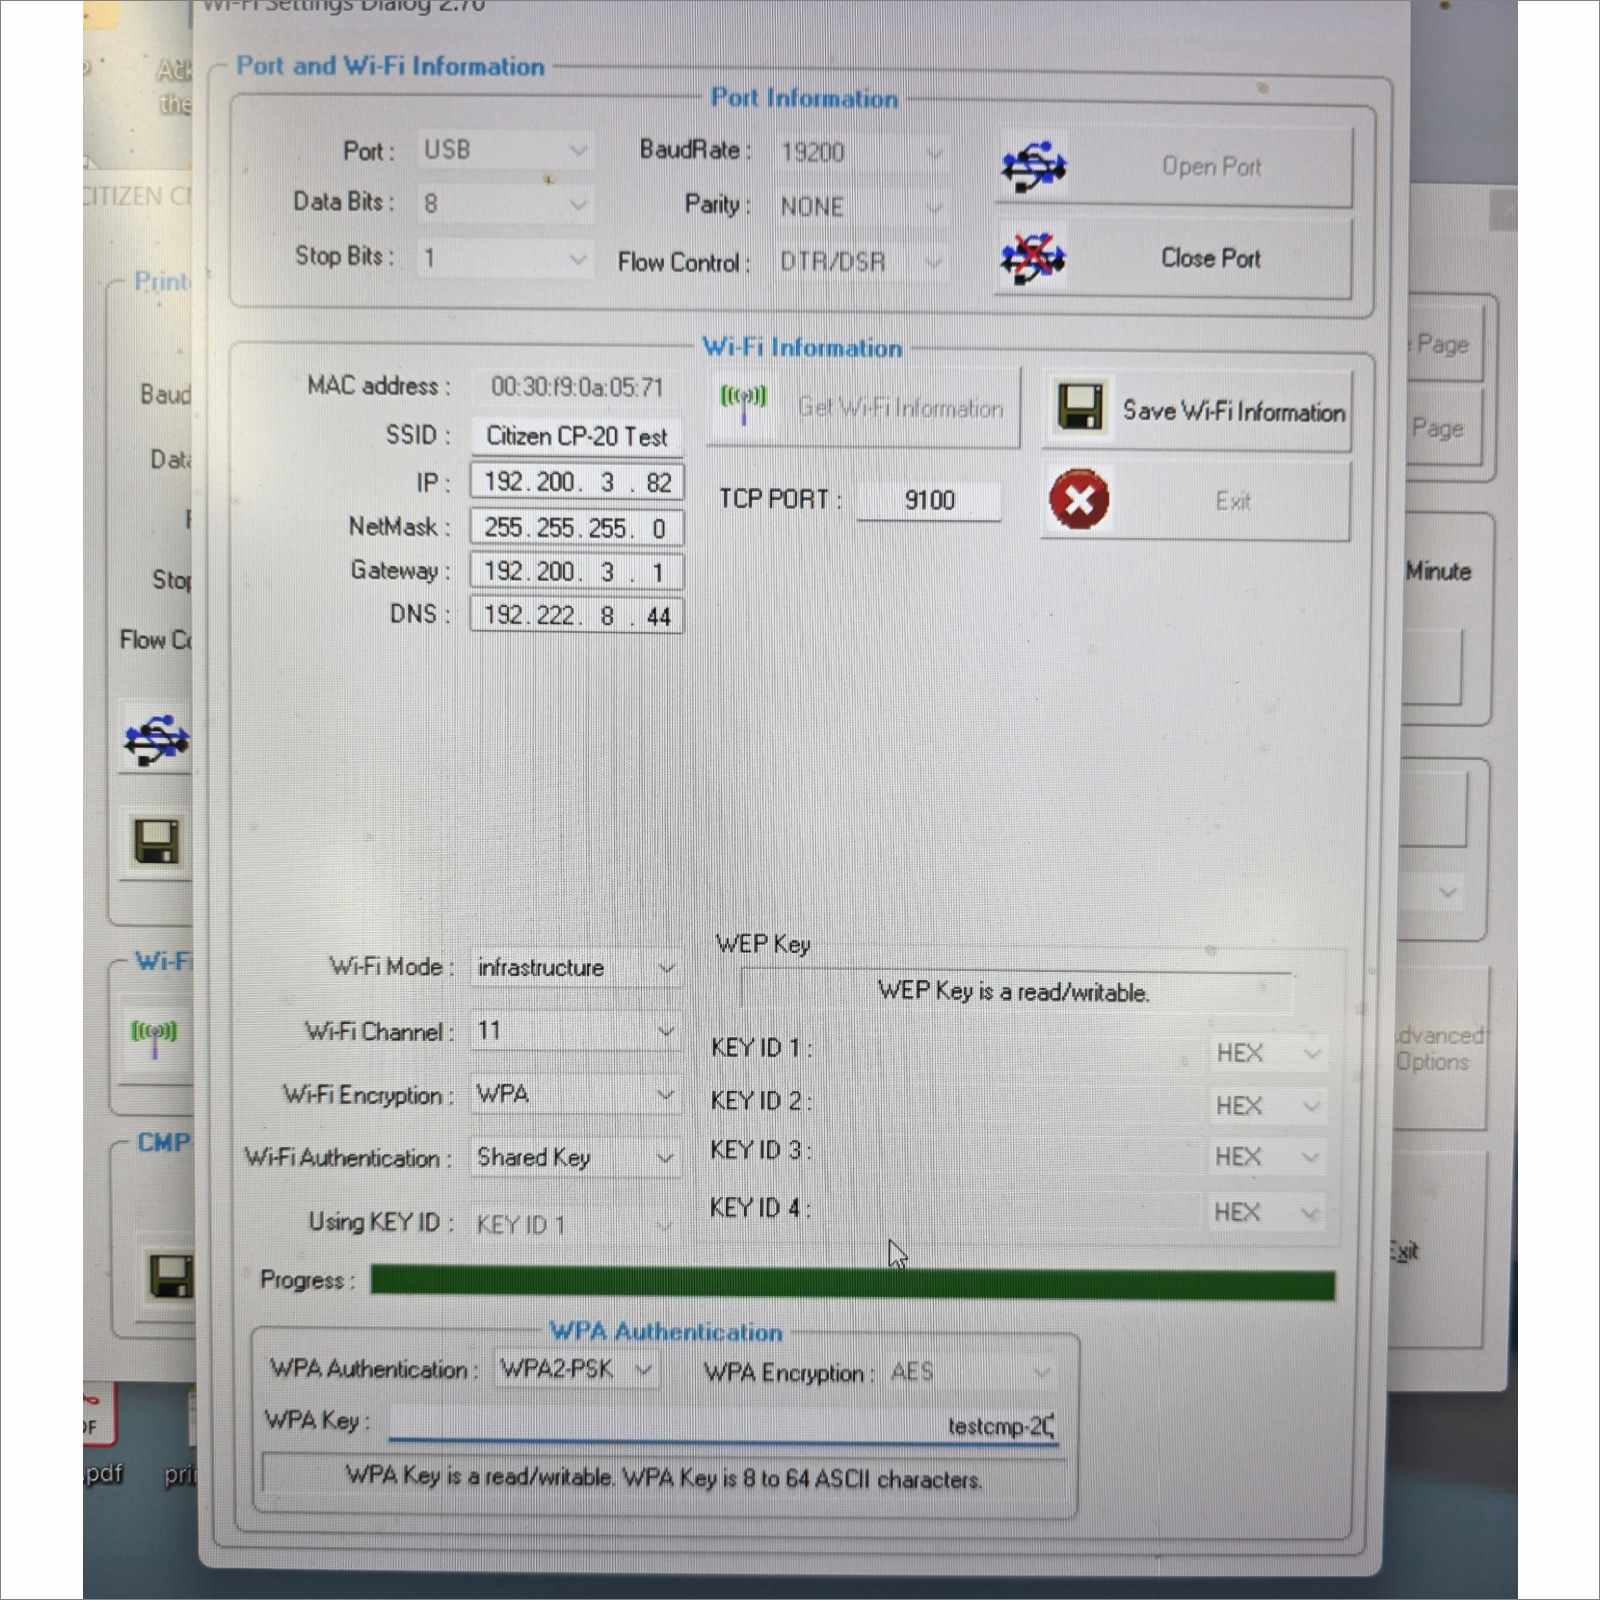Click the green Progress bar

pyautogui.click(x=852, y=1284)
